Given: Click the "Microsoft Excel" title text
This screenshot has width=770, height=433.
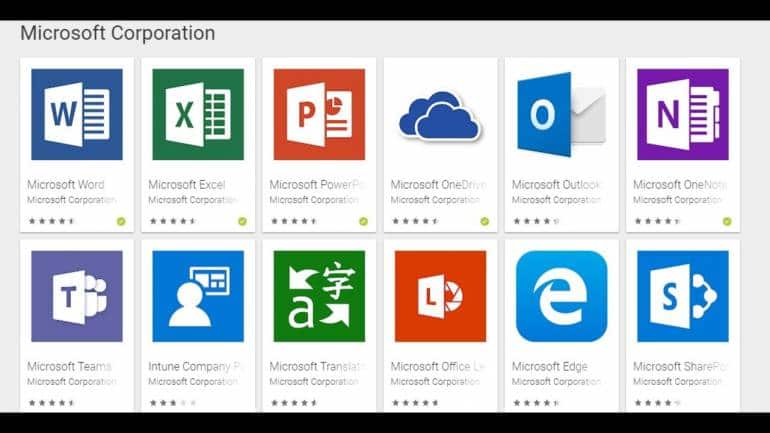Looking at the screenshot, I should 187,185.
